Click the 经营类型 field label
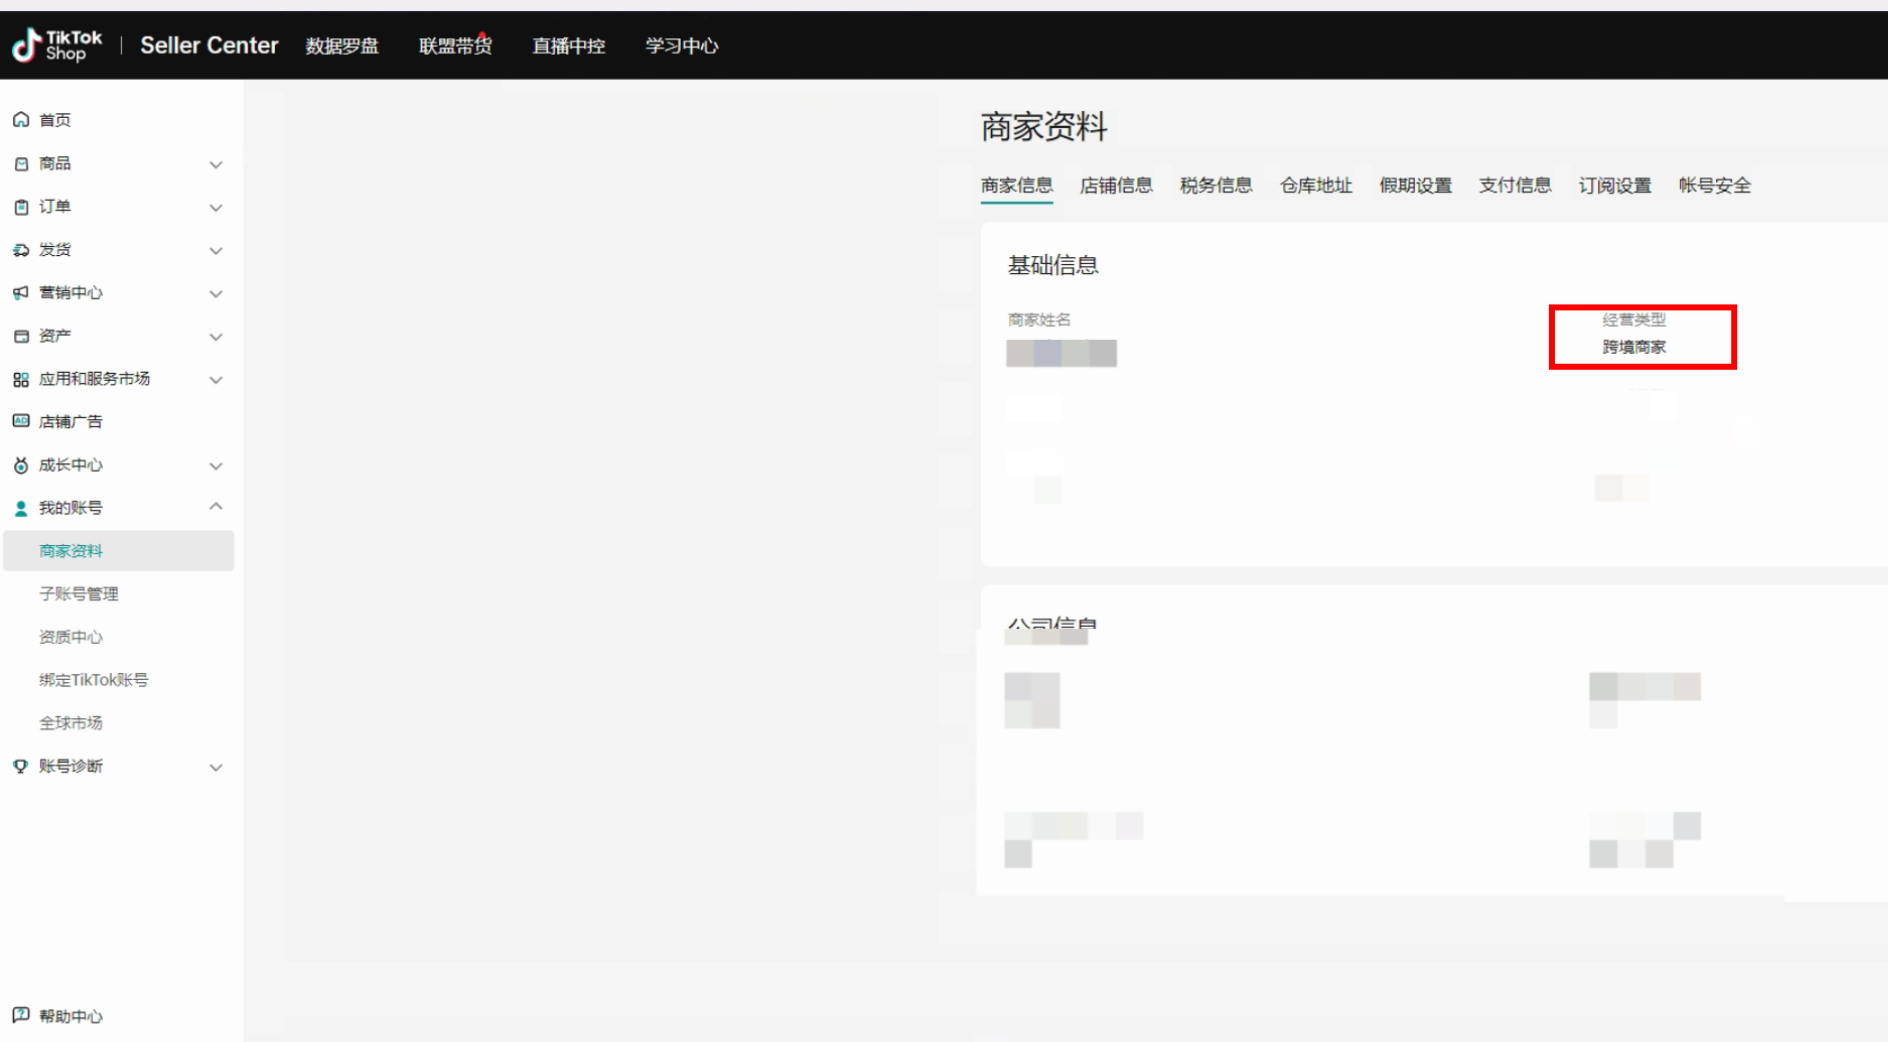1888x1042 pixels. click(x=1634, y=320)
